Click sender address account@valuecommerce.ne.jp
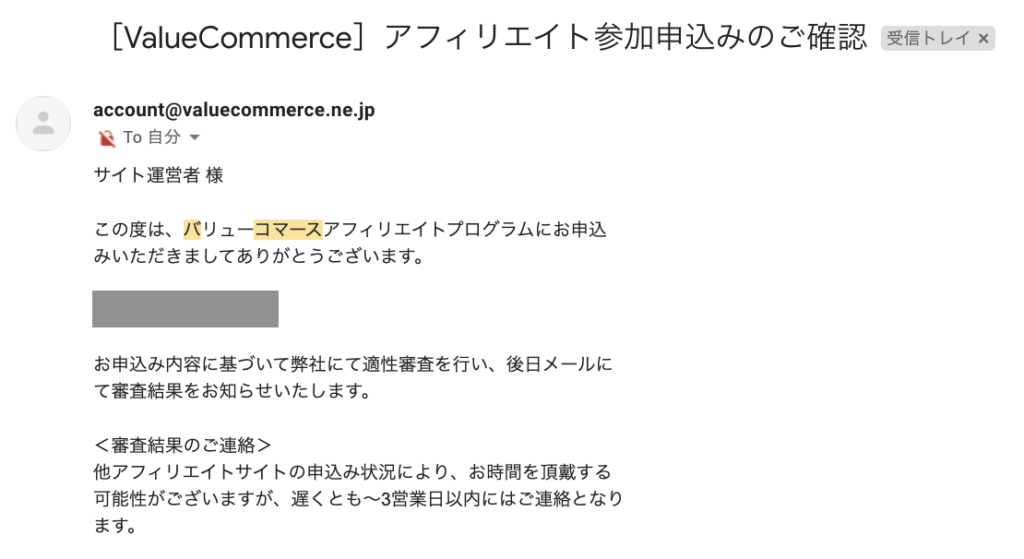The width and height of the screenshot is (1024, 559). 234,110
